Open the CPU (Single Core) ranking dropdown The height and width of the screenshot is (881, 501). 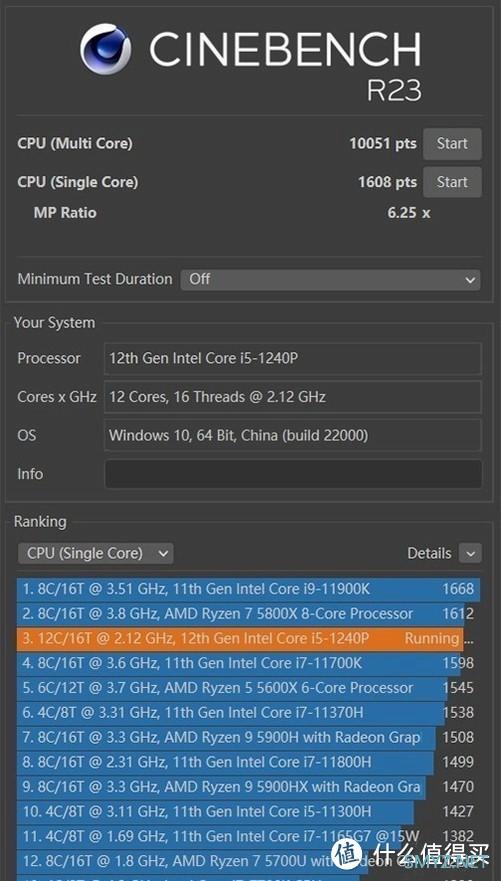point(95,553)
